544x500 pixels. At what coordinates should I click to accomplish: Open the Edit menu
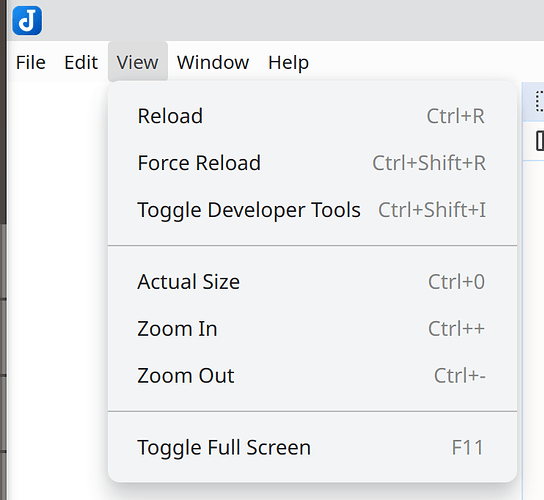pyautogui.click(x=81, y=62)
